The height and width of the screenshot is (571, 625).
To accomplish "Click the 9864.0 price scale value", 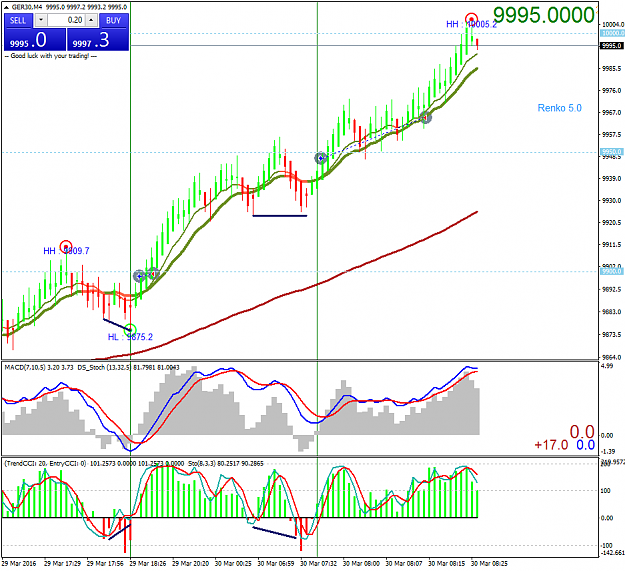I will click(x=611, y=357).
